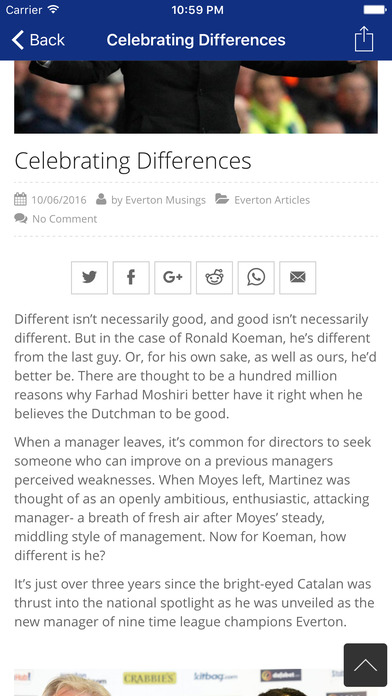Share the post via Reddit icon
The image size is (392, 696).
click(x=214, y=278)
